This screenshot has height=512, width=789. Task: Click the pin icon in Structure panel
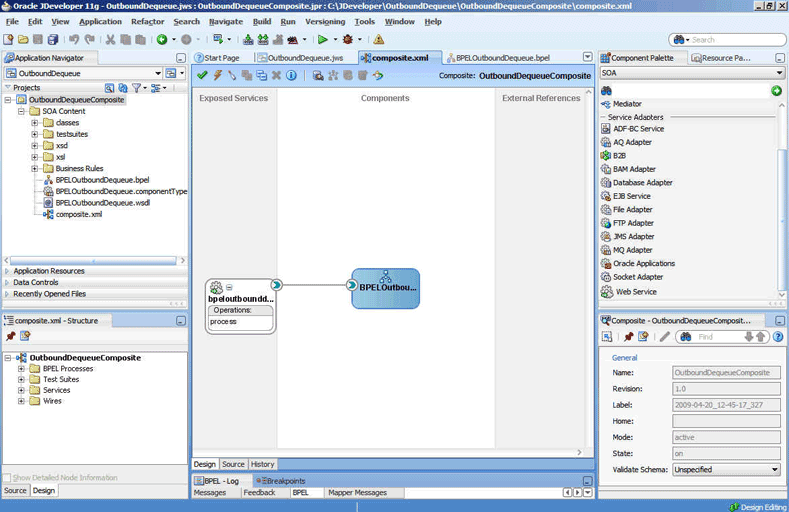pyautogui.click(x=11, y=336)
